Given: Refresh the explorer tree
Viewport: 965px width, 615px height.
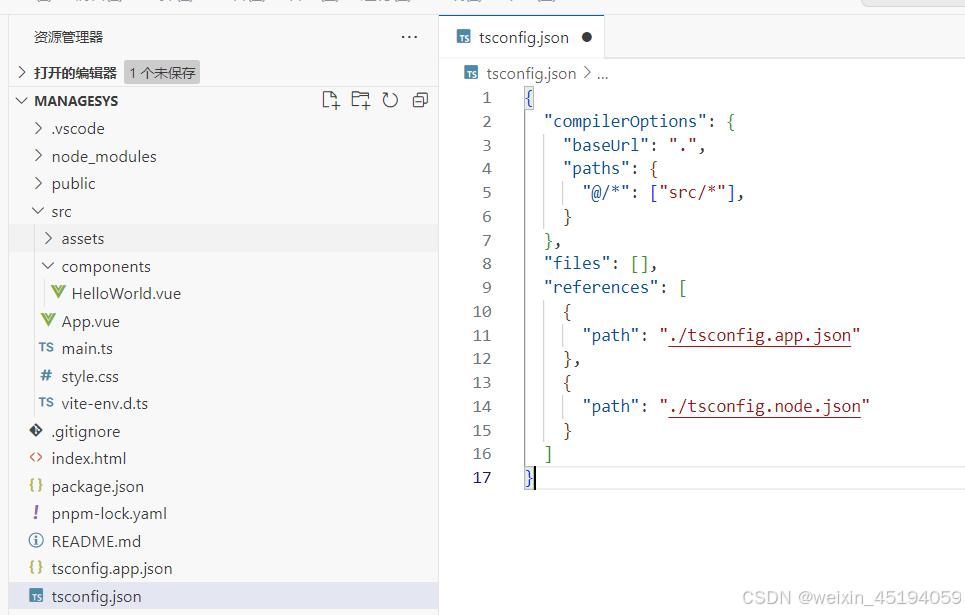Looking at the screenshot, I should (x=390, y=100).
